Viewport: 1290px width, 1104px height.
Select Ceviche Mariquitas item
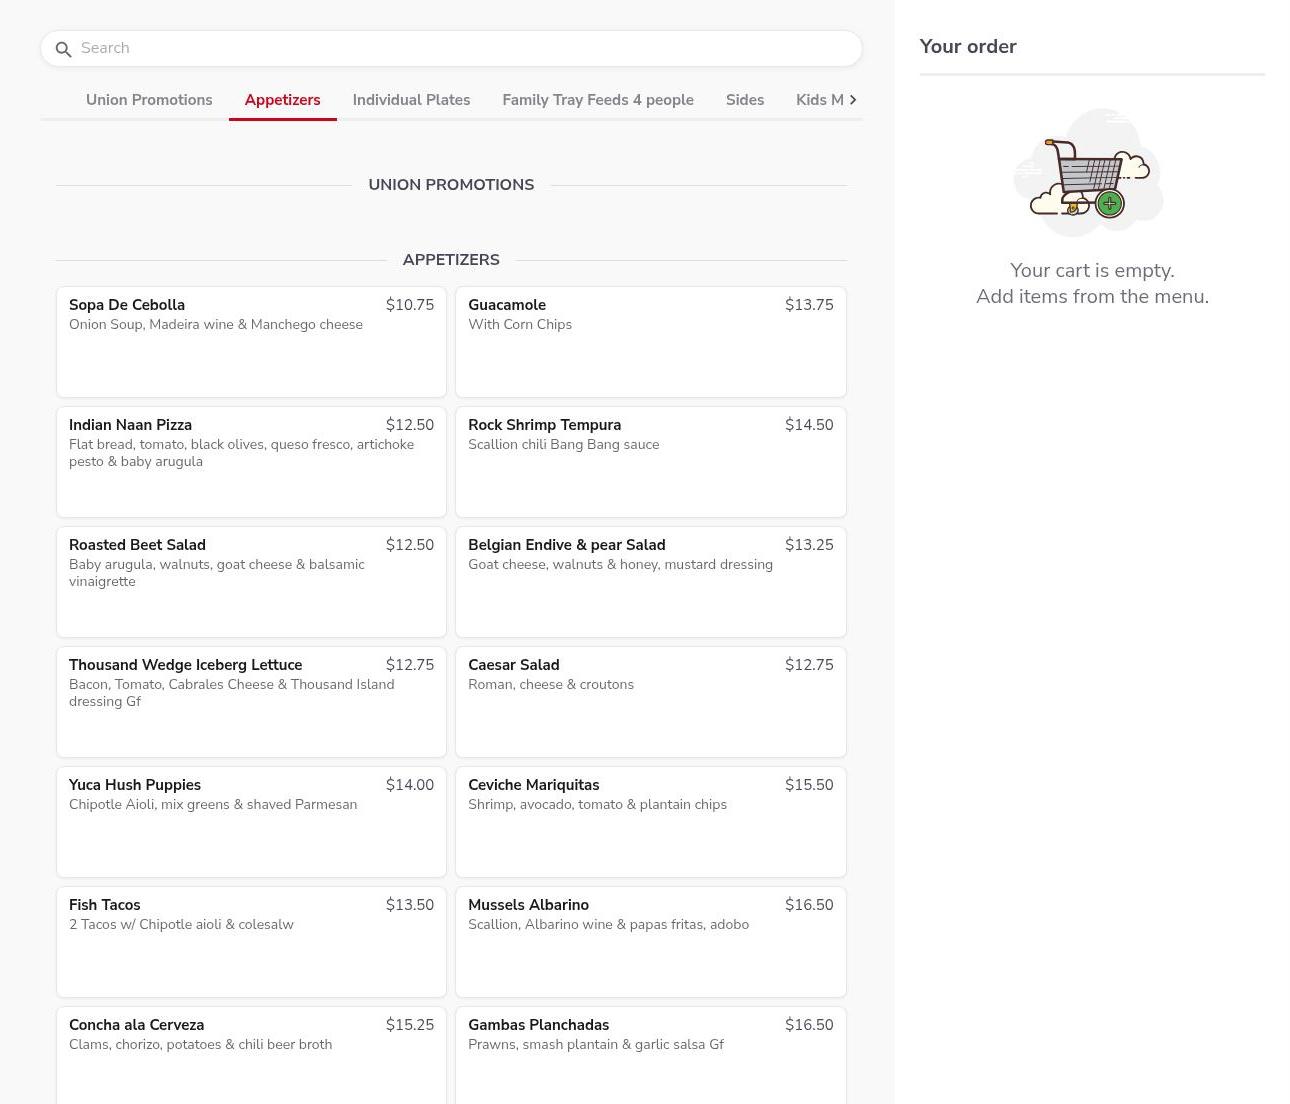(x=650, y=821)
